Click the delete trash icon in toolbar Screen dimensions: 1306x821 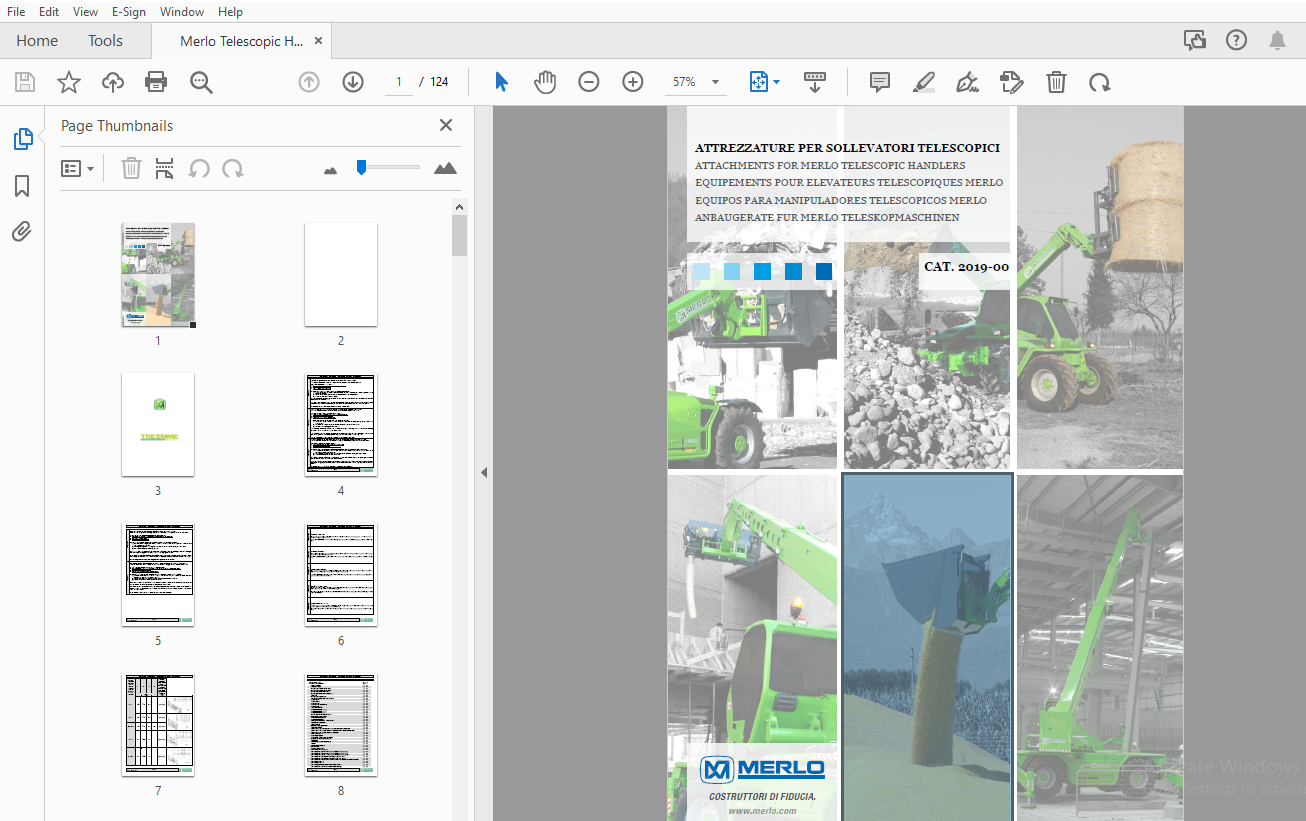tap(1056, 82)
